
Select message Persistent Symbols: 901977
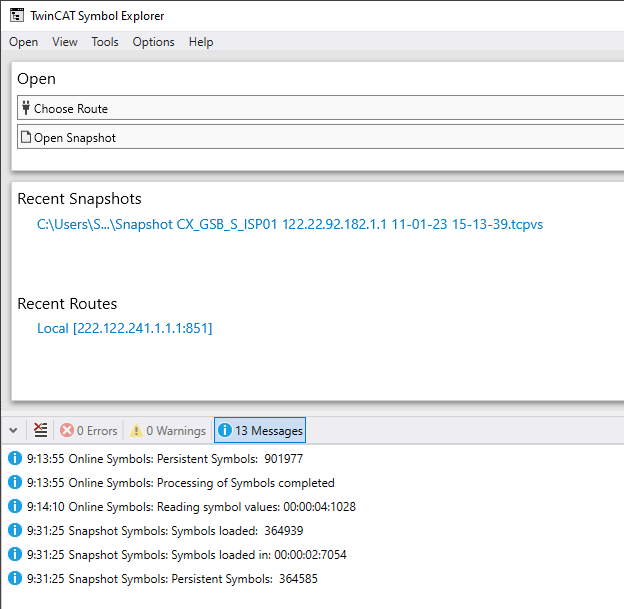(x=165, y=459)
